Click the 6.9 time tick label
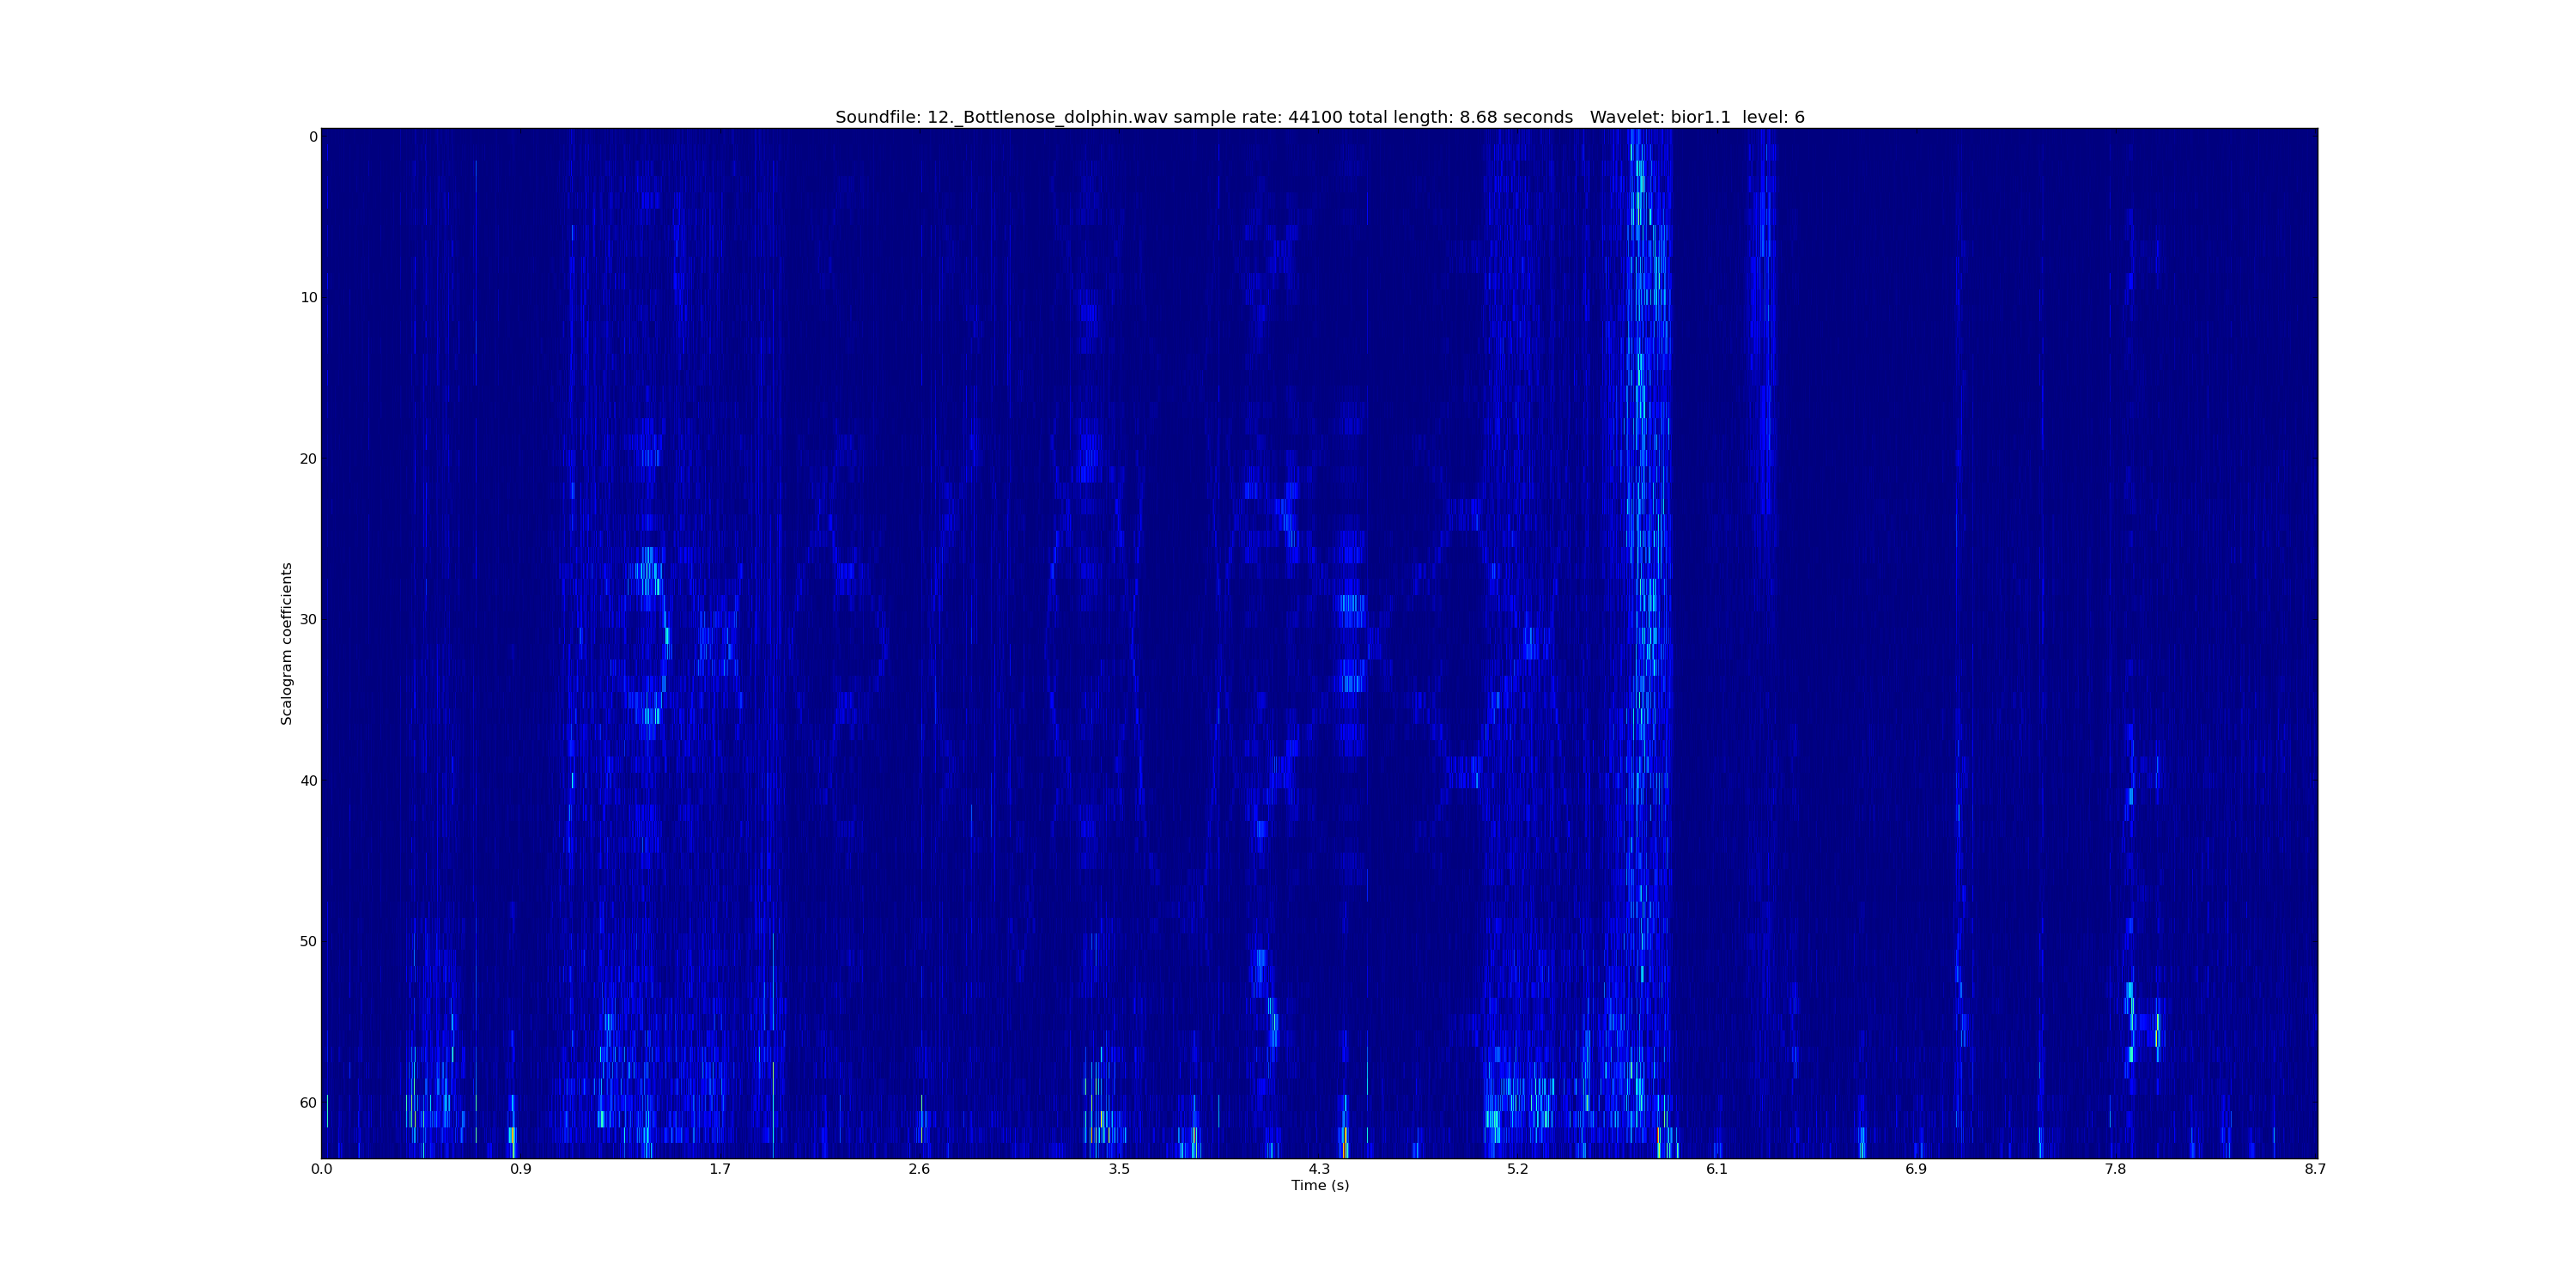 click(1915, 1169)
